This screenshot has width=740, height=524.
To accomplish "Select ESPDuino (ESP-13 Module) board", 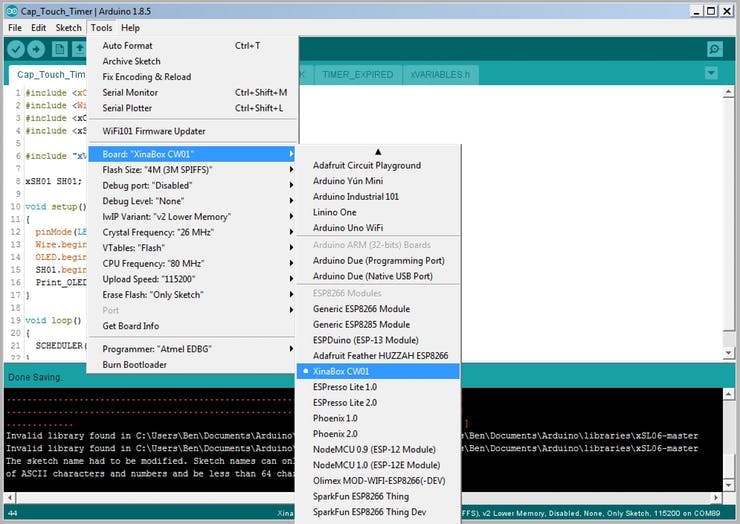I will point(378,340).
